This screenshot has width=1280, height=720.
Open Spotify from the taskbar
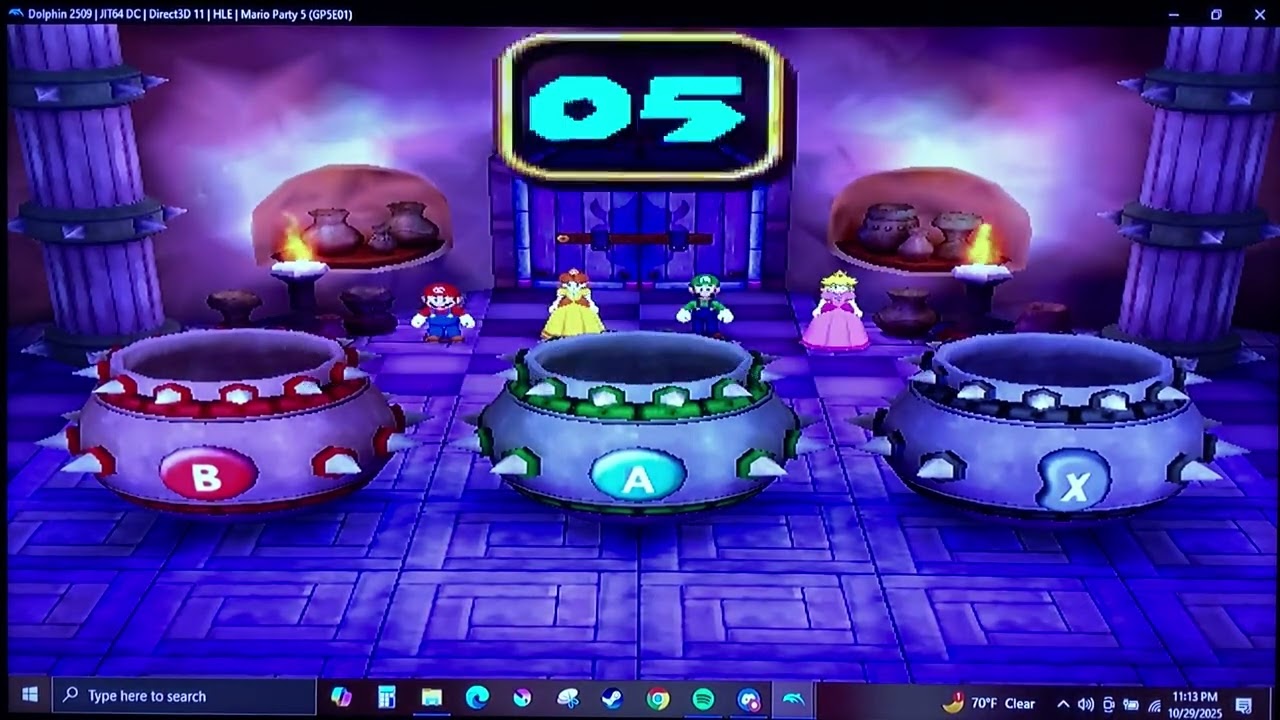(x=703, y=698)
